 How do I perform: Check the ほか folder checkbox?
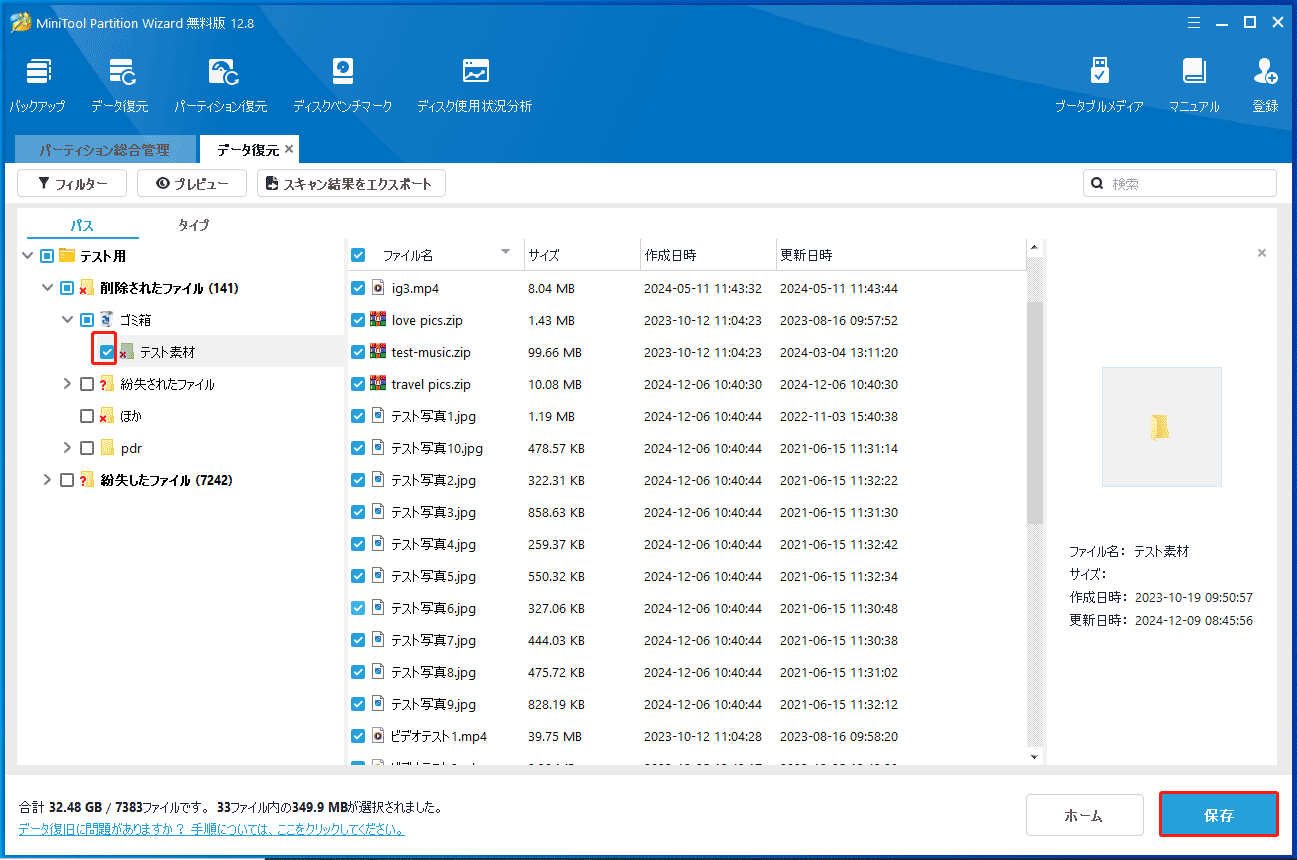pos(87,416)
